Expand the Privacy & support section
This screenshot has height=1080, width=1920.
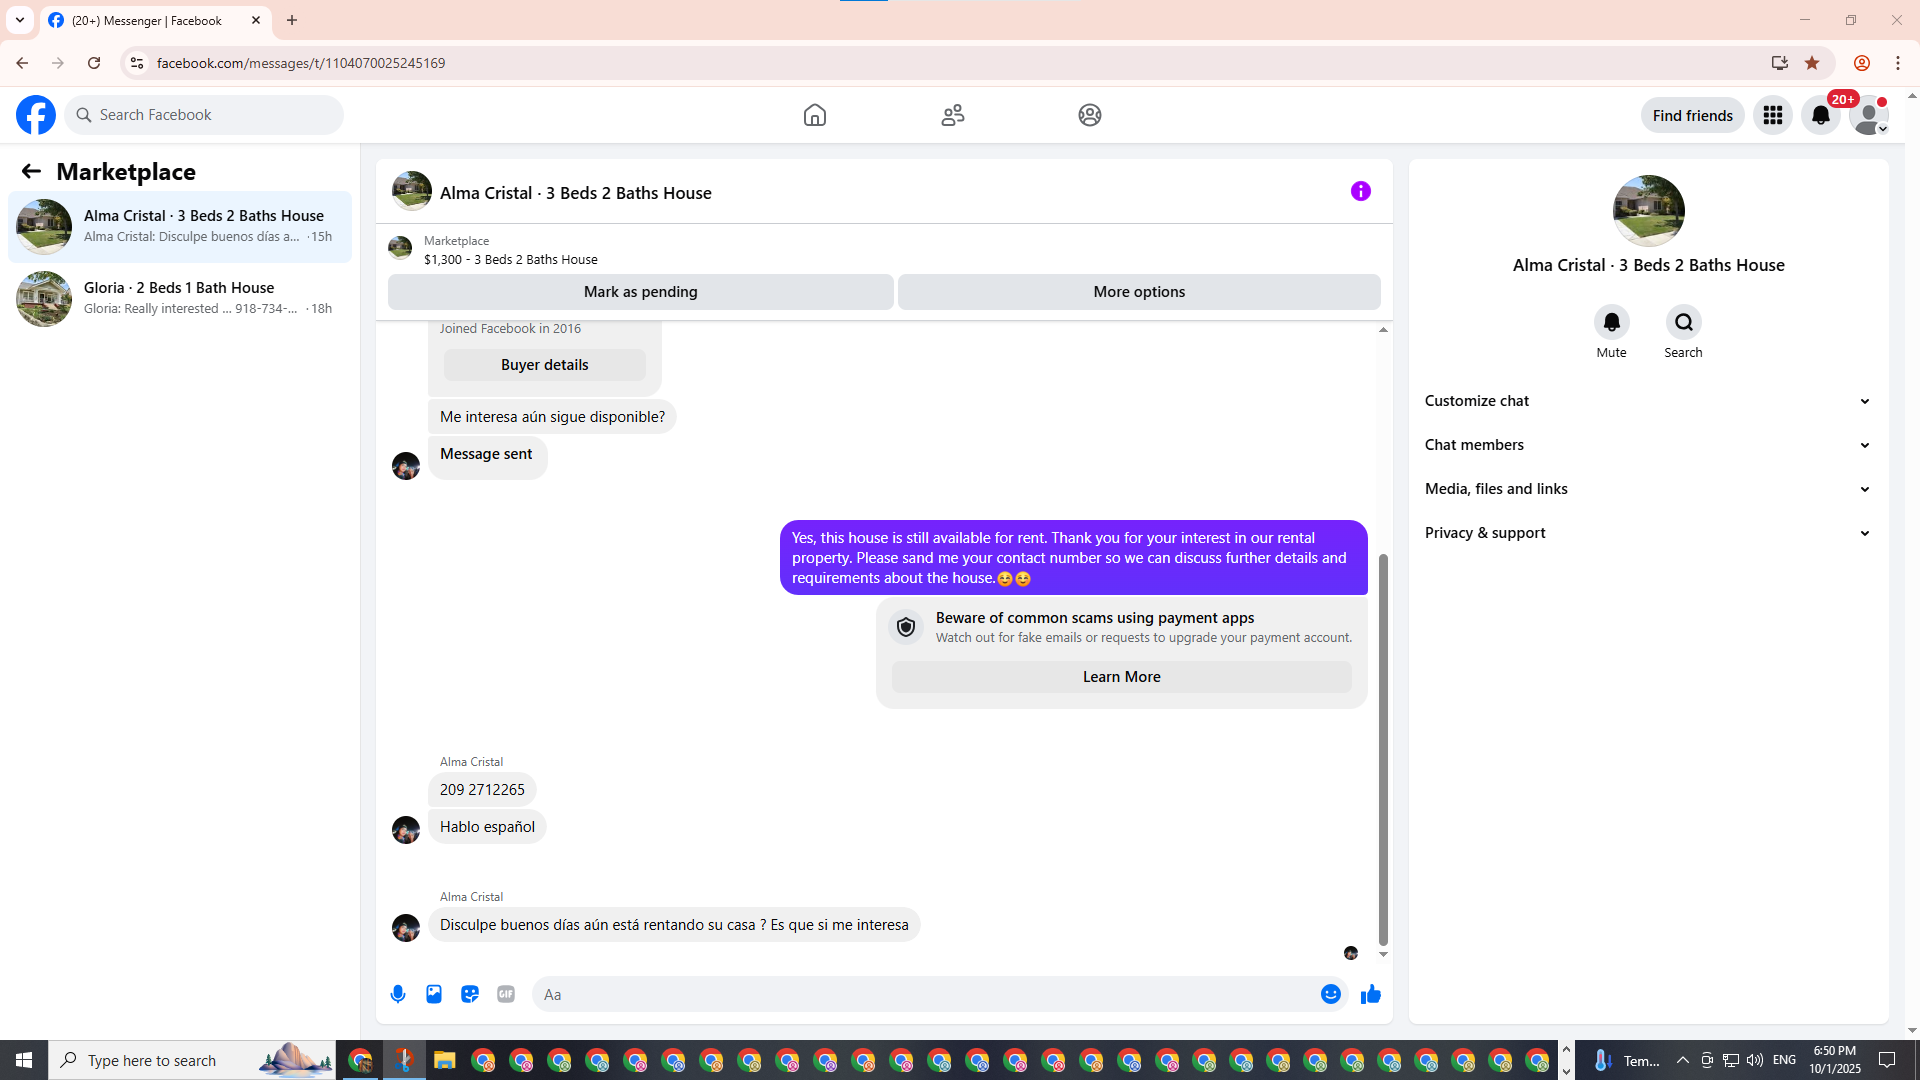[x=1648, y=533]
